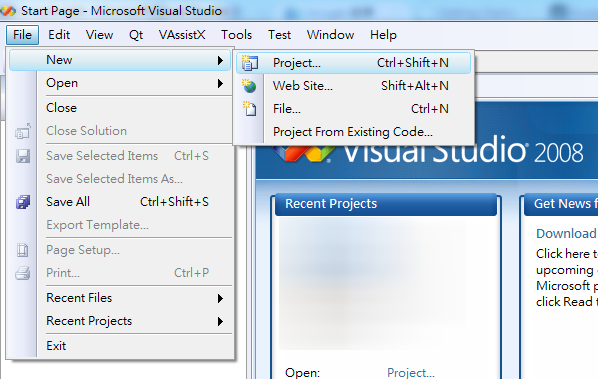Click the Web Site globe icon

[x=249, y=86]
